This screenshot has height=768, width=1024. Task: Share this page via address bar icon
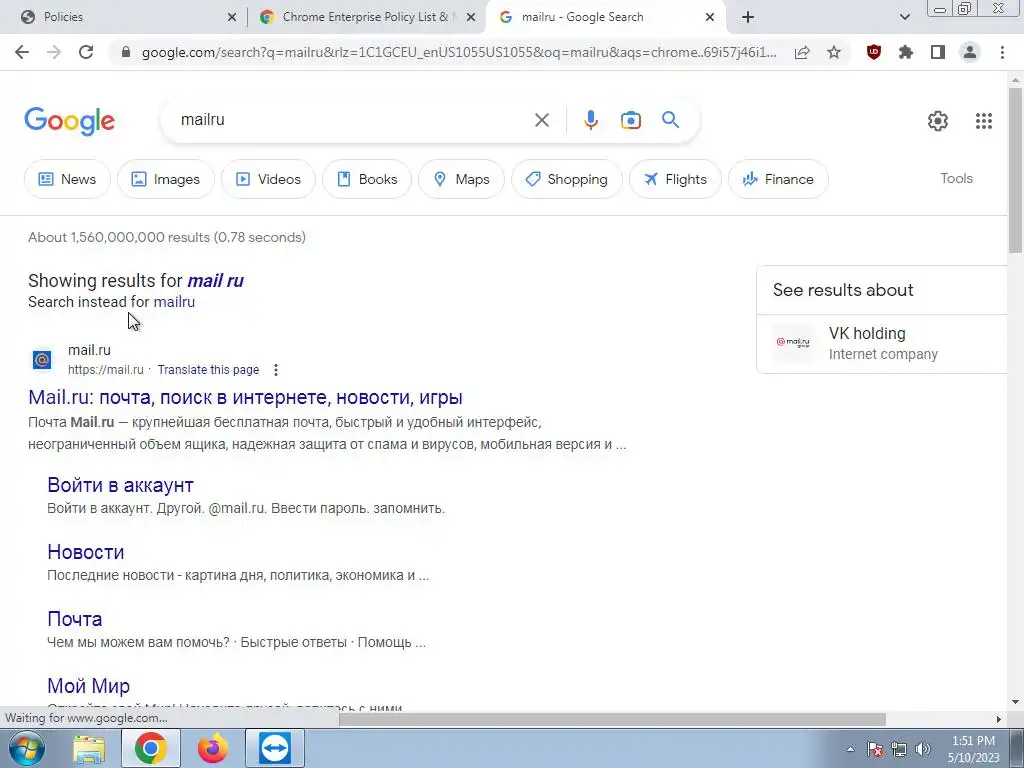click(802, 52)
